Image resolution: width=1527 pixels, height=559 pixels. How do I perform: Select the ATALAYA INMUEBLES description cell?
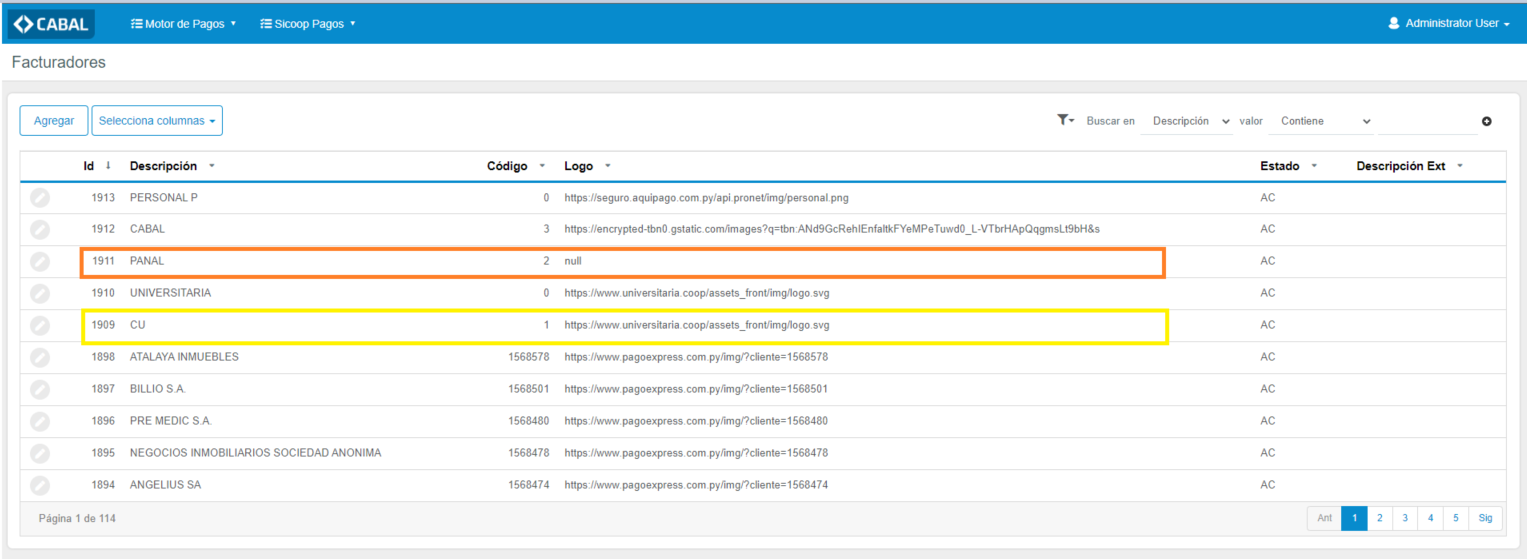click(184, 357)
